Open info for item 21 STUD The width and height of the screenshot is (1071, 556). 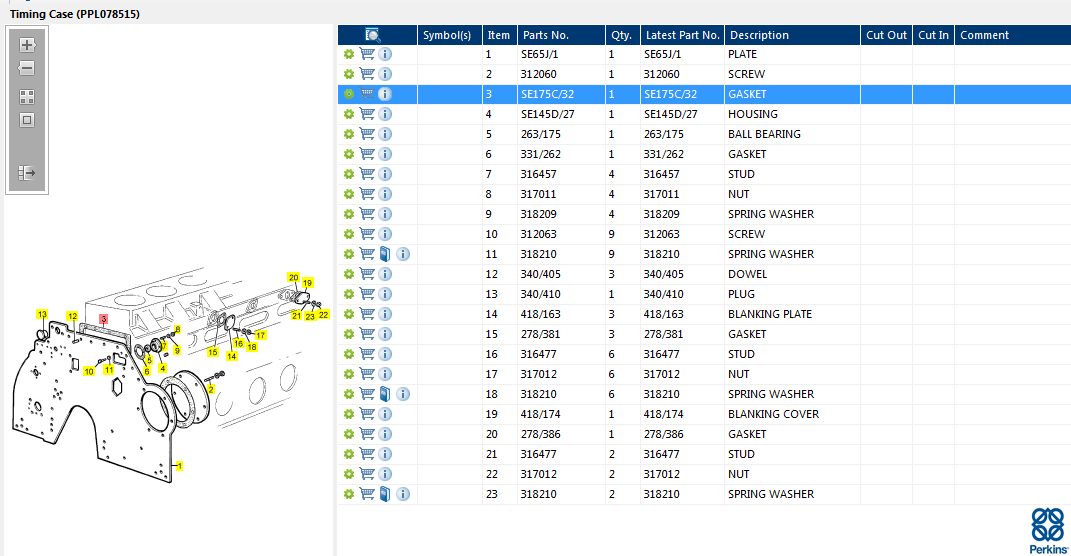pyautogui.click(x=385, y=454)
